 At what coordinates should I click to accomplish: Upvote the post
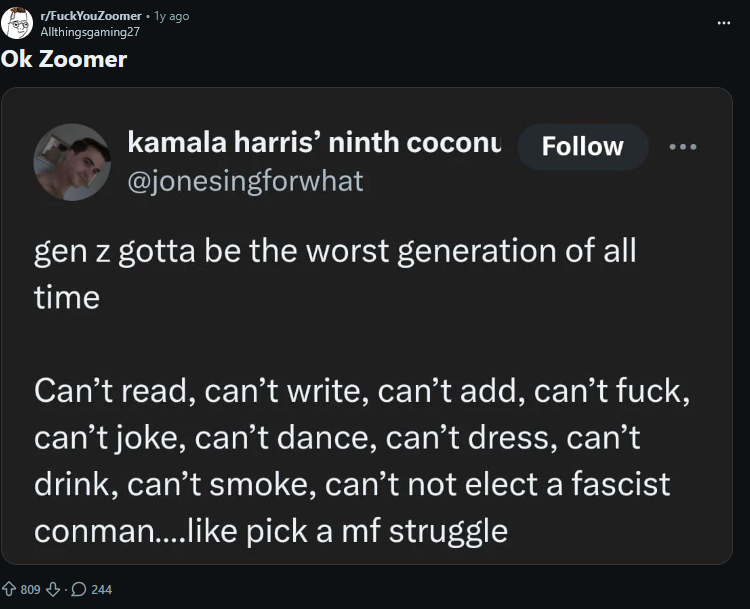[9, 590]
